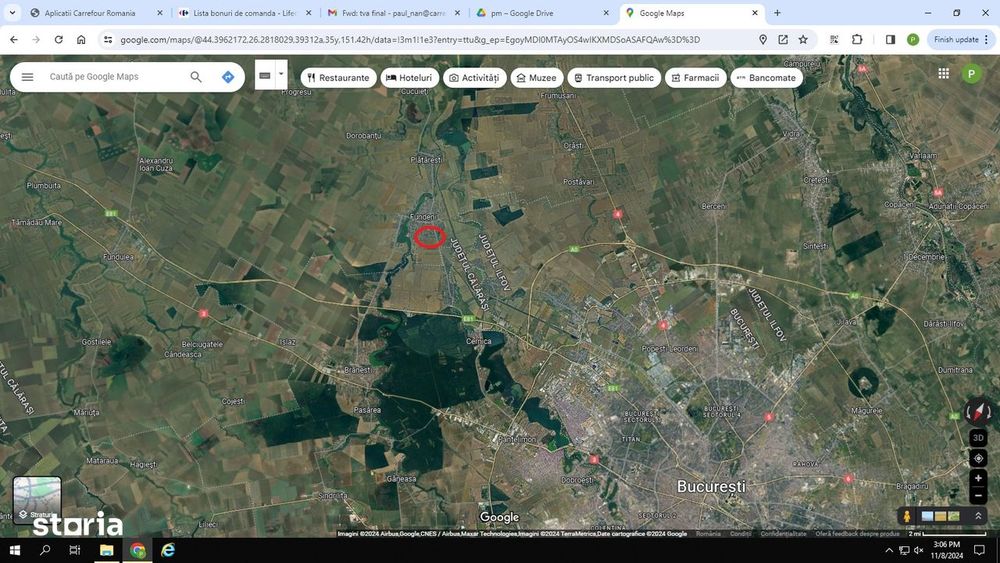Viewport: 1000px width, 563px height.
Task: Show my location on the map
Action: click(978, 458)
